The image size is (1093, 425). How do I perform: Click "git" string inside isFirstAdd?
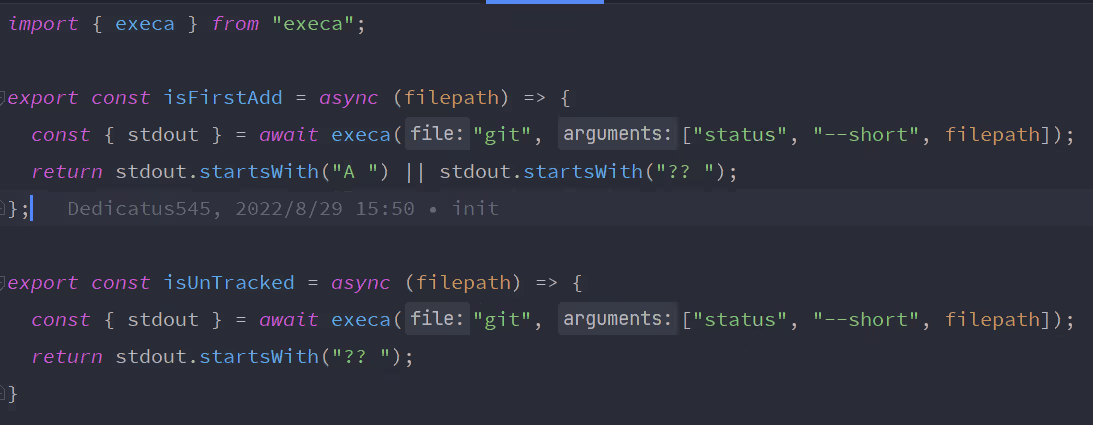point(503,134)
